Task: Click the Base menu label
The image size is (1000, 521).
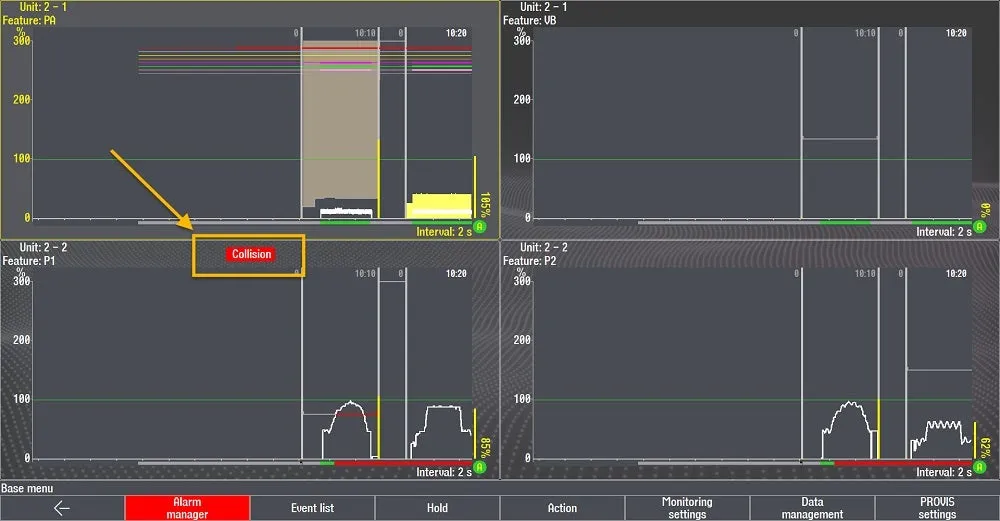Action: point(27,488)
